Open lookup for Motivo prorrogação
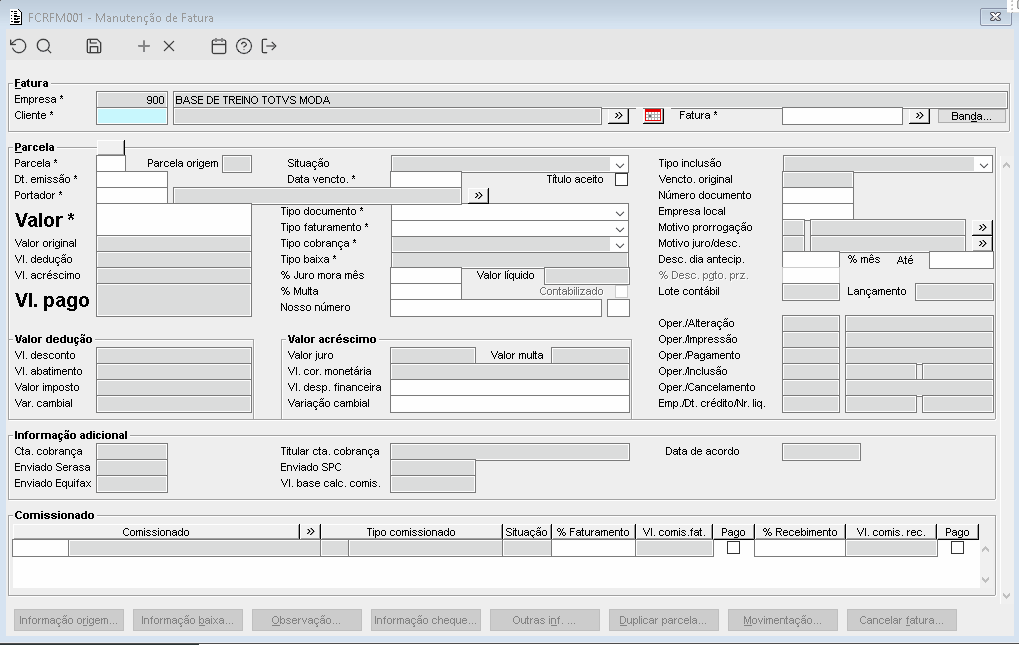The height and width of the screenshot is (645, 1019). tap(982, 228)
